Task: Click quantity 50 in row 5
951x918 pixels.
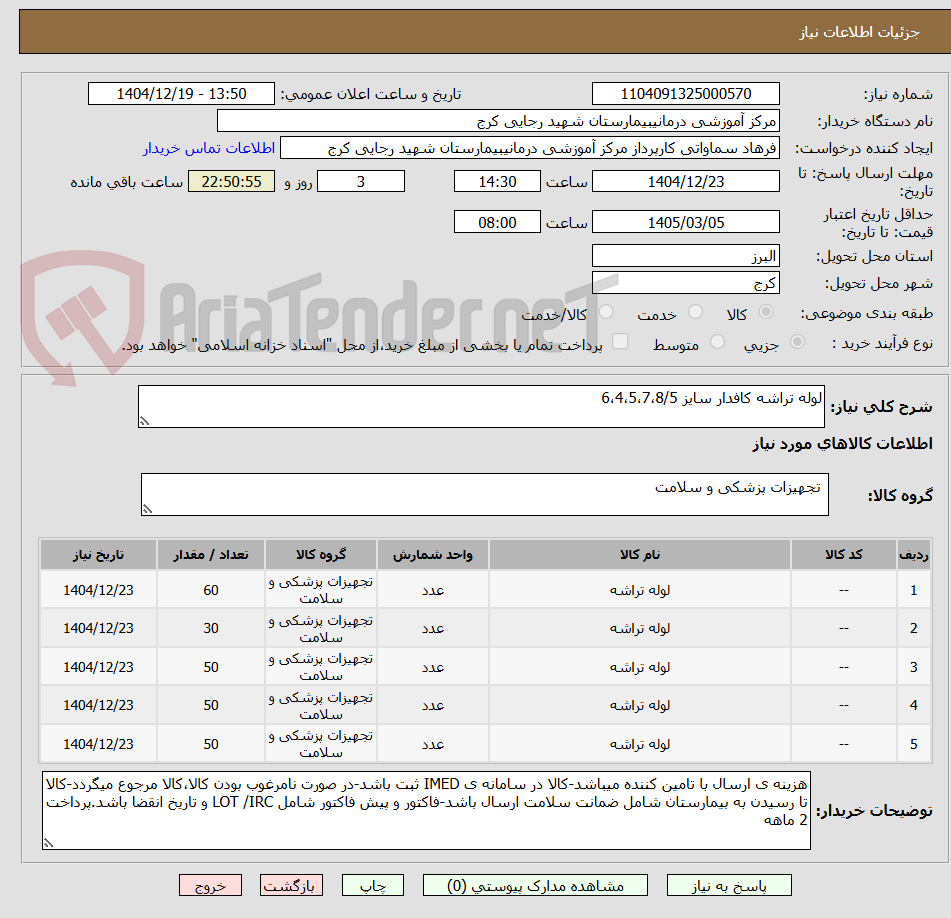Action: (210, 744)
